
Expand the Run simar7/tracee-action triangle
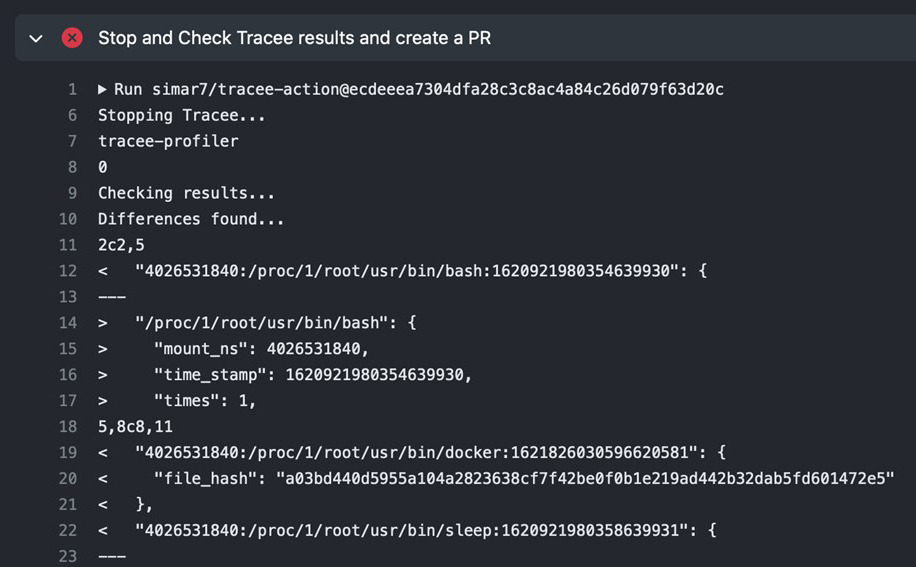[102, 89]
